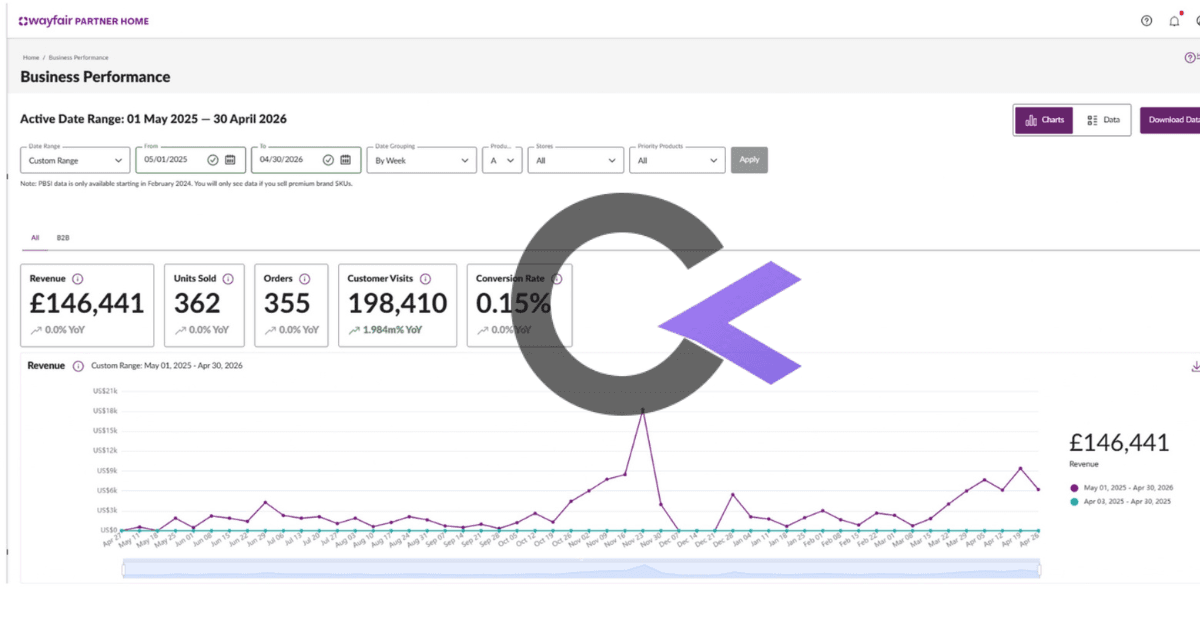The width and height of the screenshot is (1200, 630).
Task: Show info for the Customer Visits card
Action: pos(425,279)
